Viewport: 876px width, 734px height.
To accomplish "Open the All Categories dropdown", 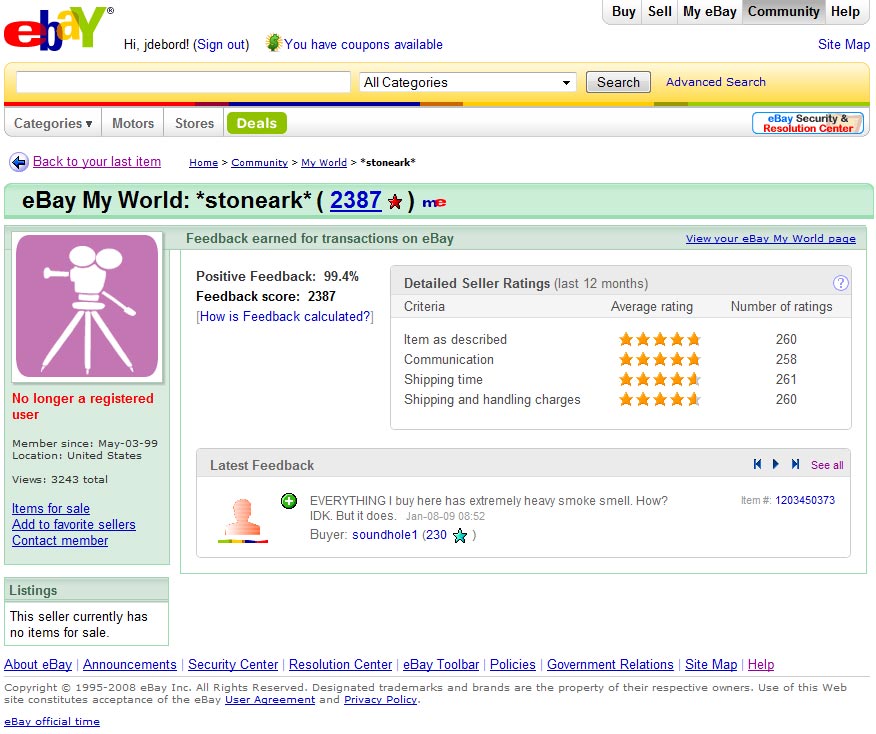I will 467,82.
